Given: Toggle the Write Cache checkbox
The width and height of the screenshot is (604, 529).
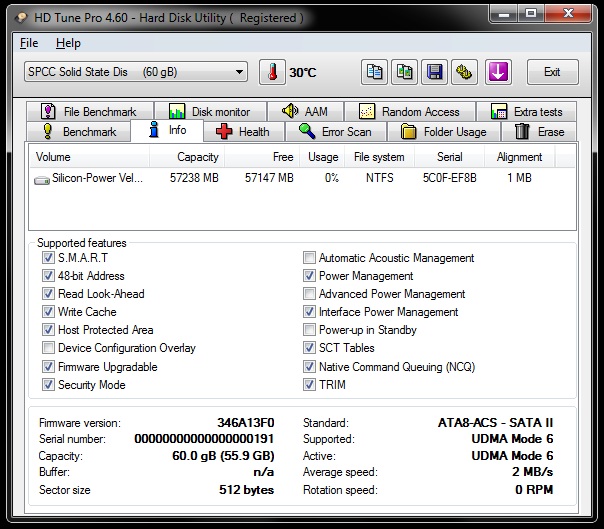Looking at the screenshot, I should pos(49,312).
